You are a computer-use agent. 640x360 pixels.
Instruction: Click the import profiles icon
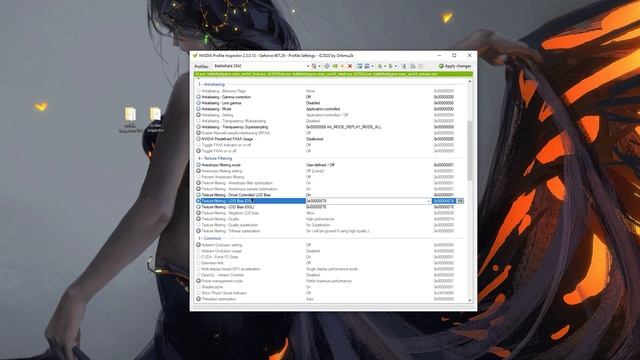point(391,66)
